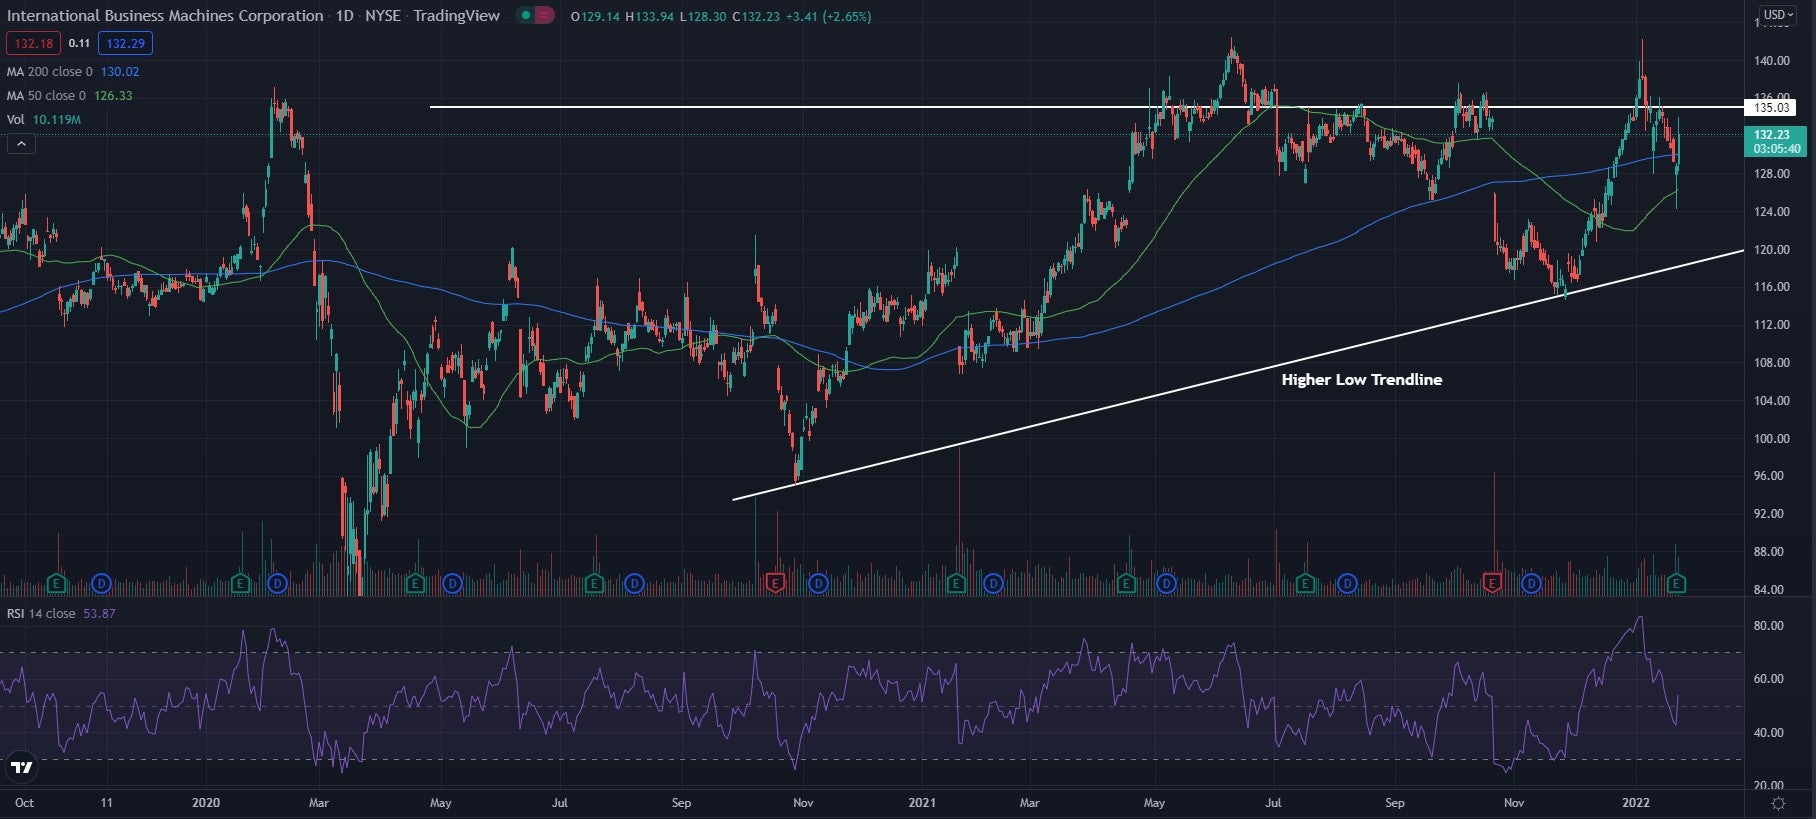Screen dimensions: 1816x819
Task: Click the blue 132.29 buy button
Action: pos(125,43)
